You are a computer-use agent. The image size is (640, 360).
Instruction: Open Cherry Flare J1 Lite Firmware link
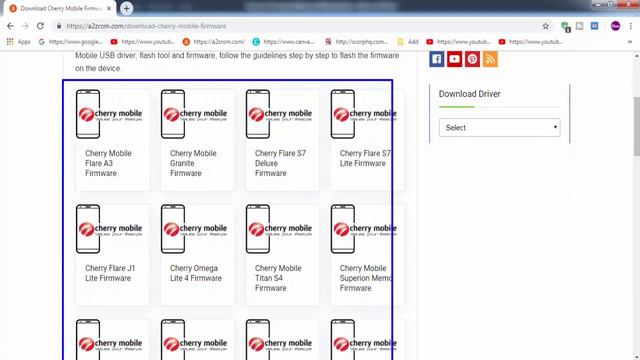(110, 273)
